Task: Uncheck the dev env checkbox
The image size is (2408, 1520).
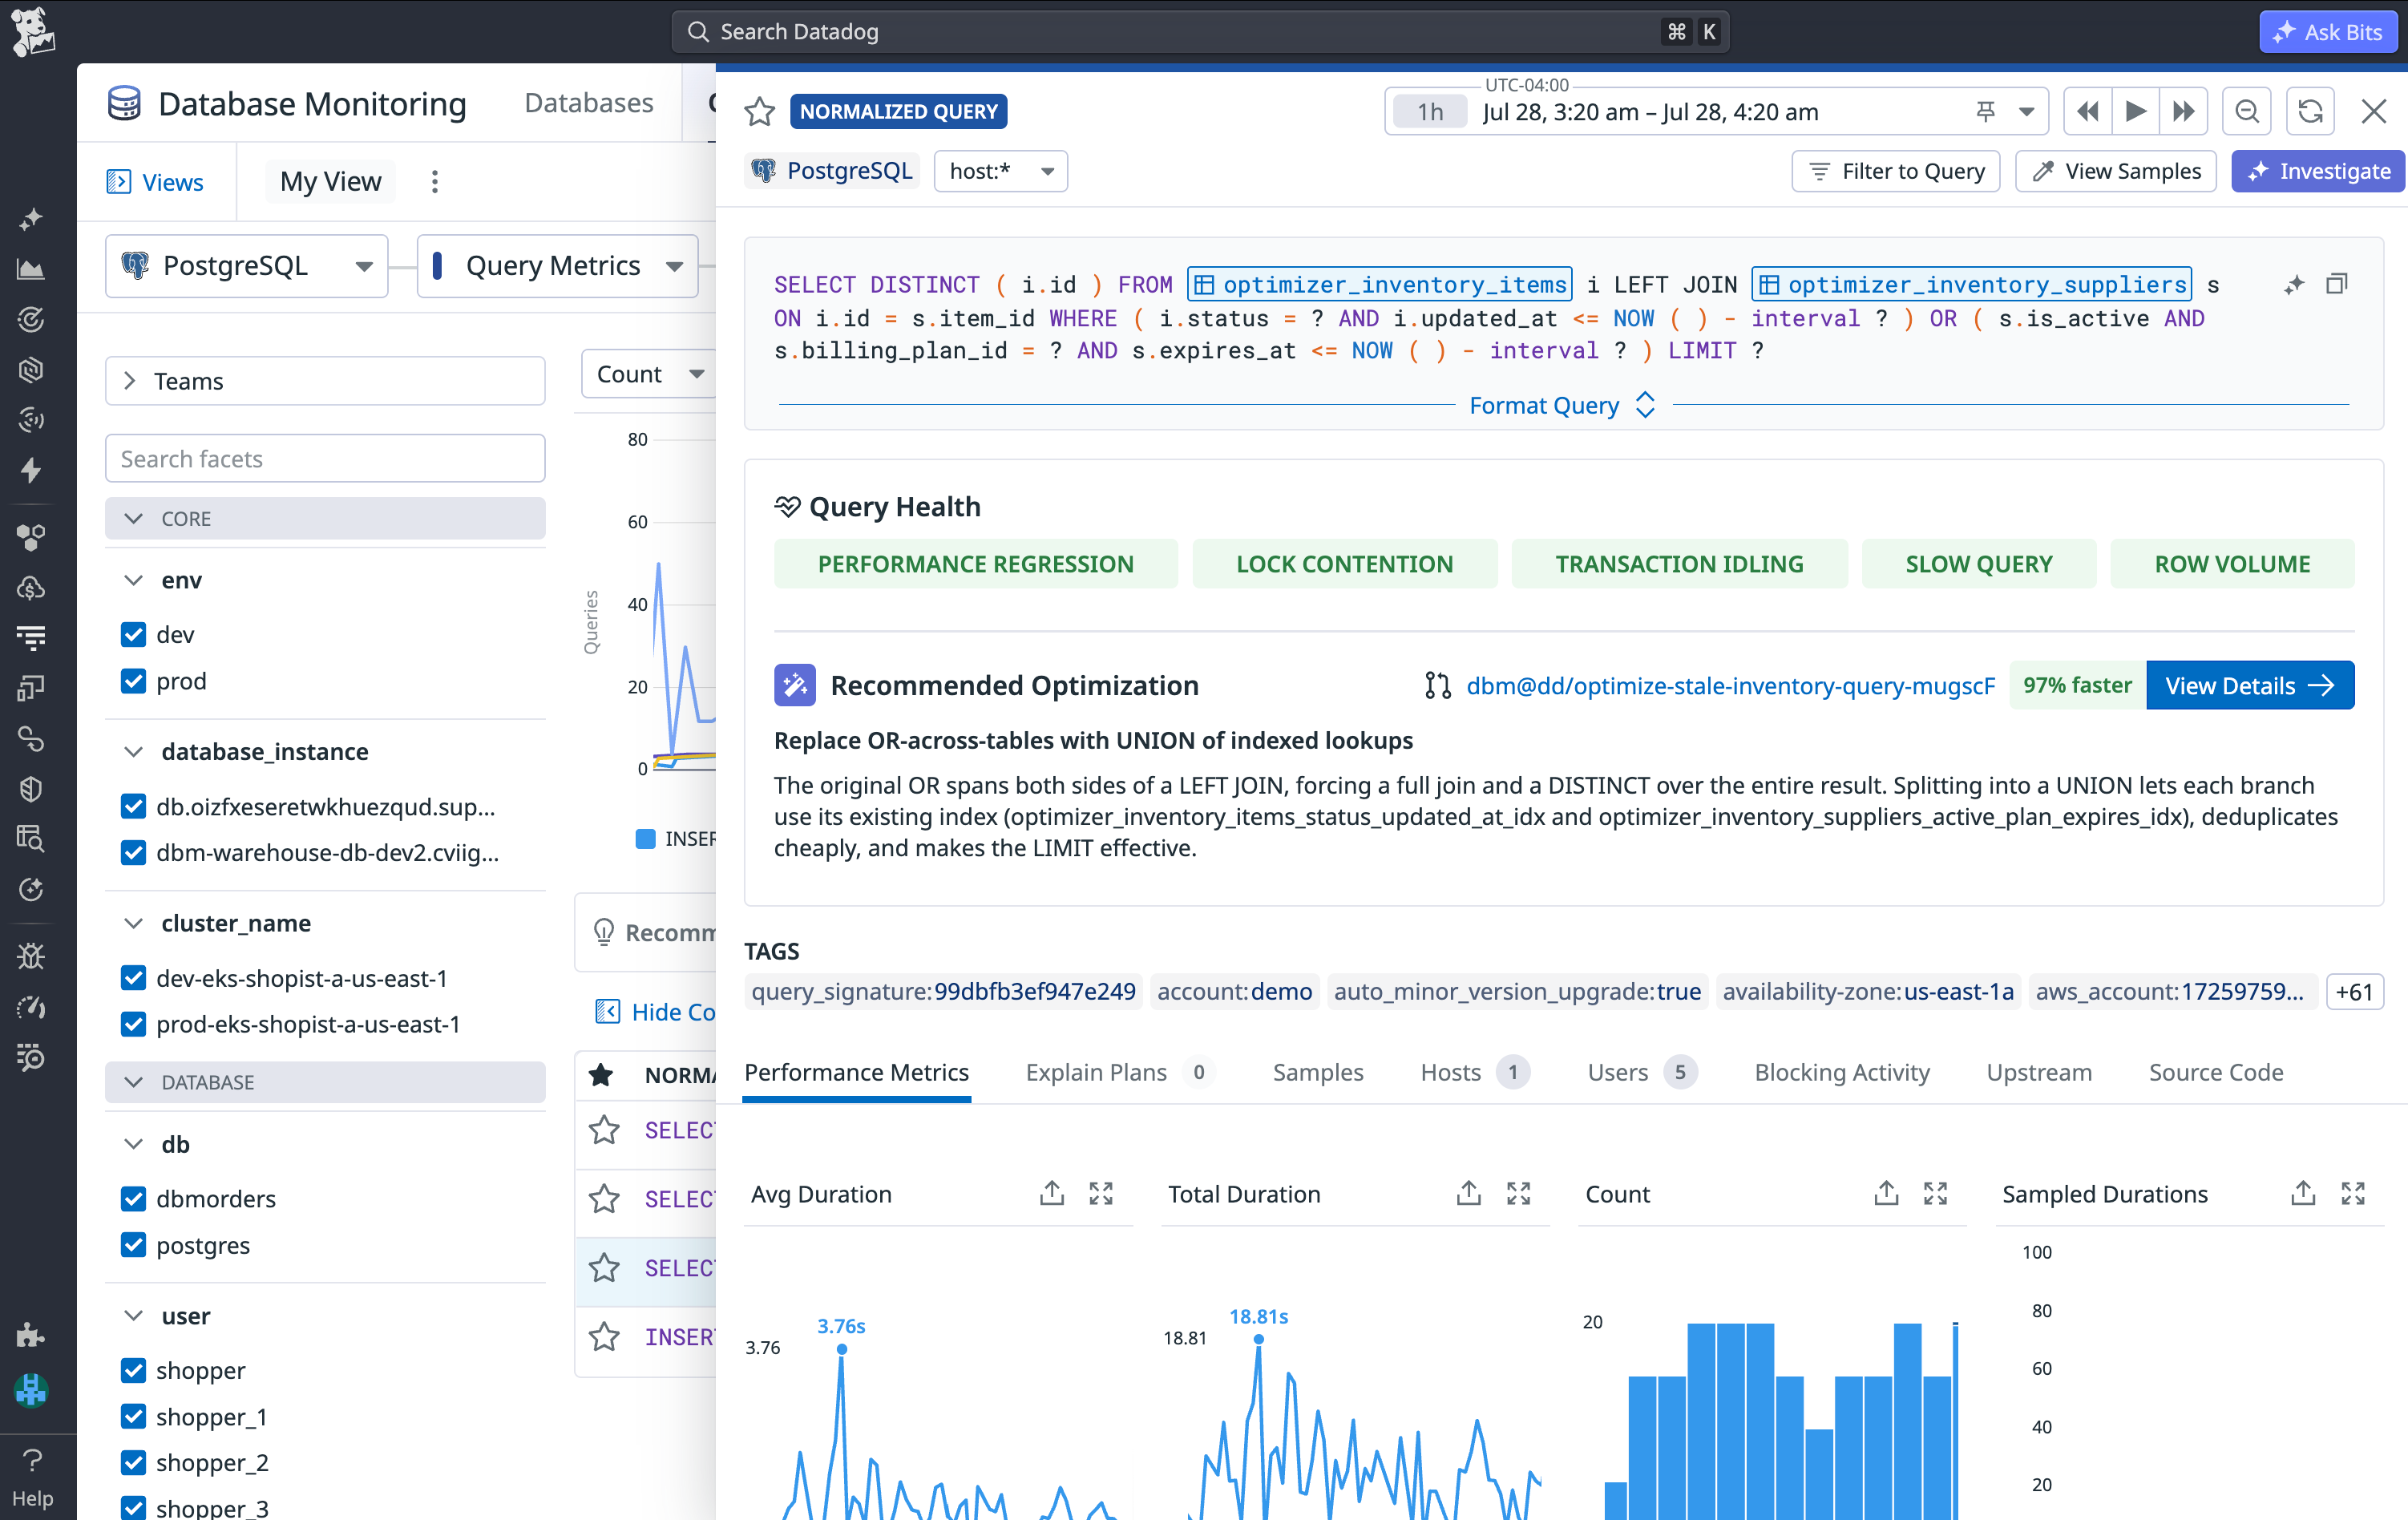Action: click(133, 634)
